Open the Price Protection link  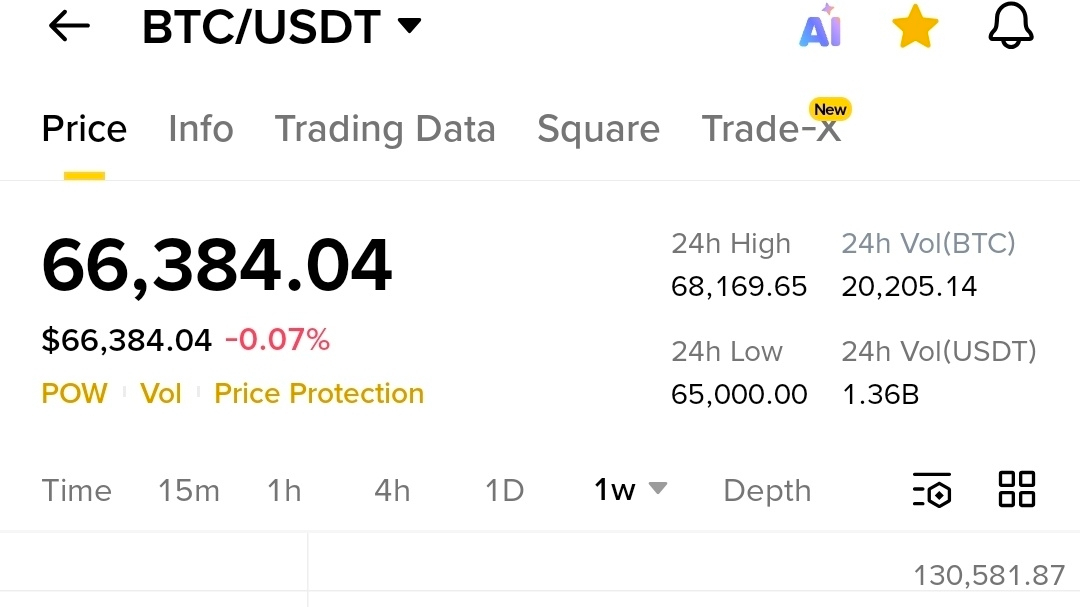319,393
